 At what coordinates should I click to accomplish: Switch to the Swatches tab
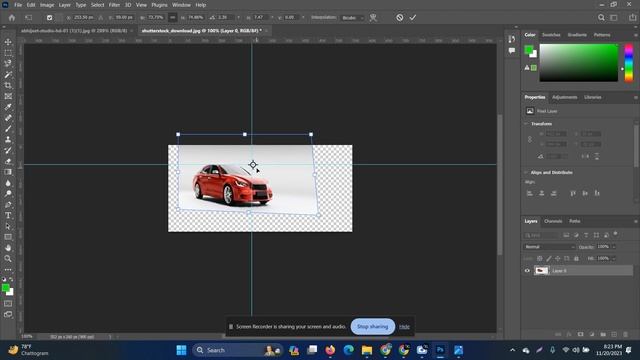point(551,35)
